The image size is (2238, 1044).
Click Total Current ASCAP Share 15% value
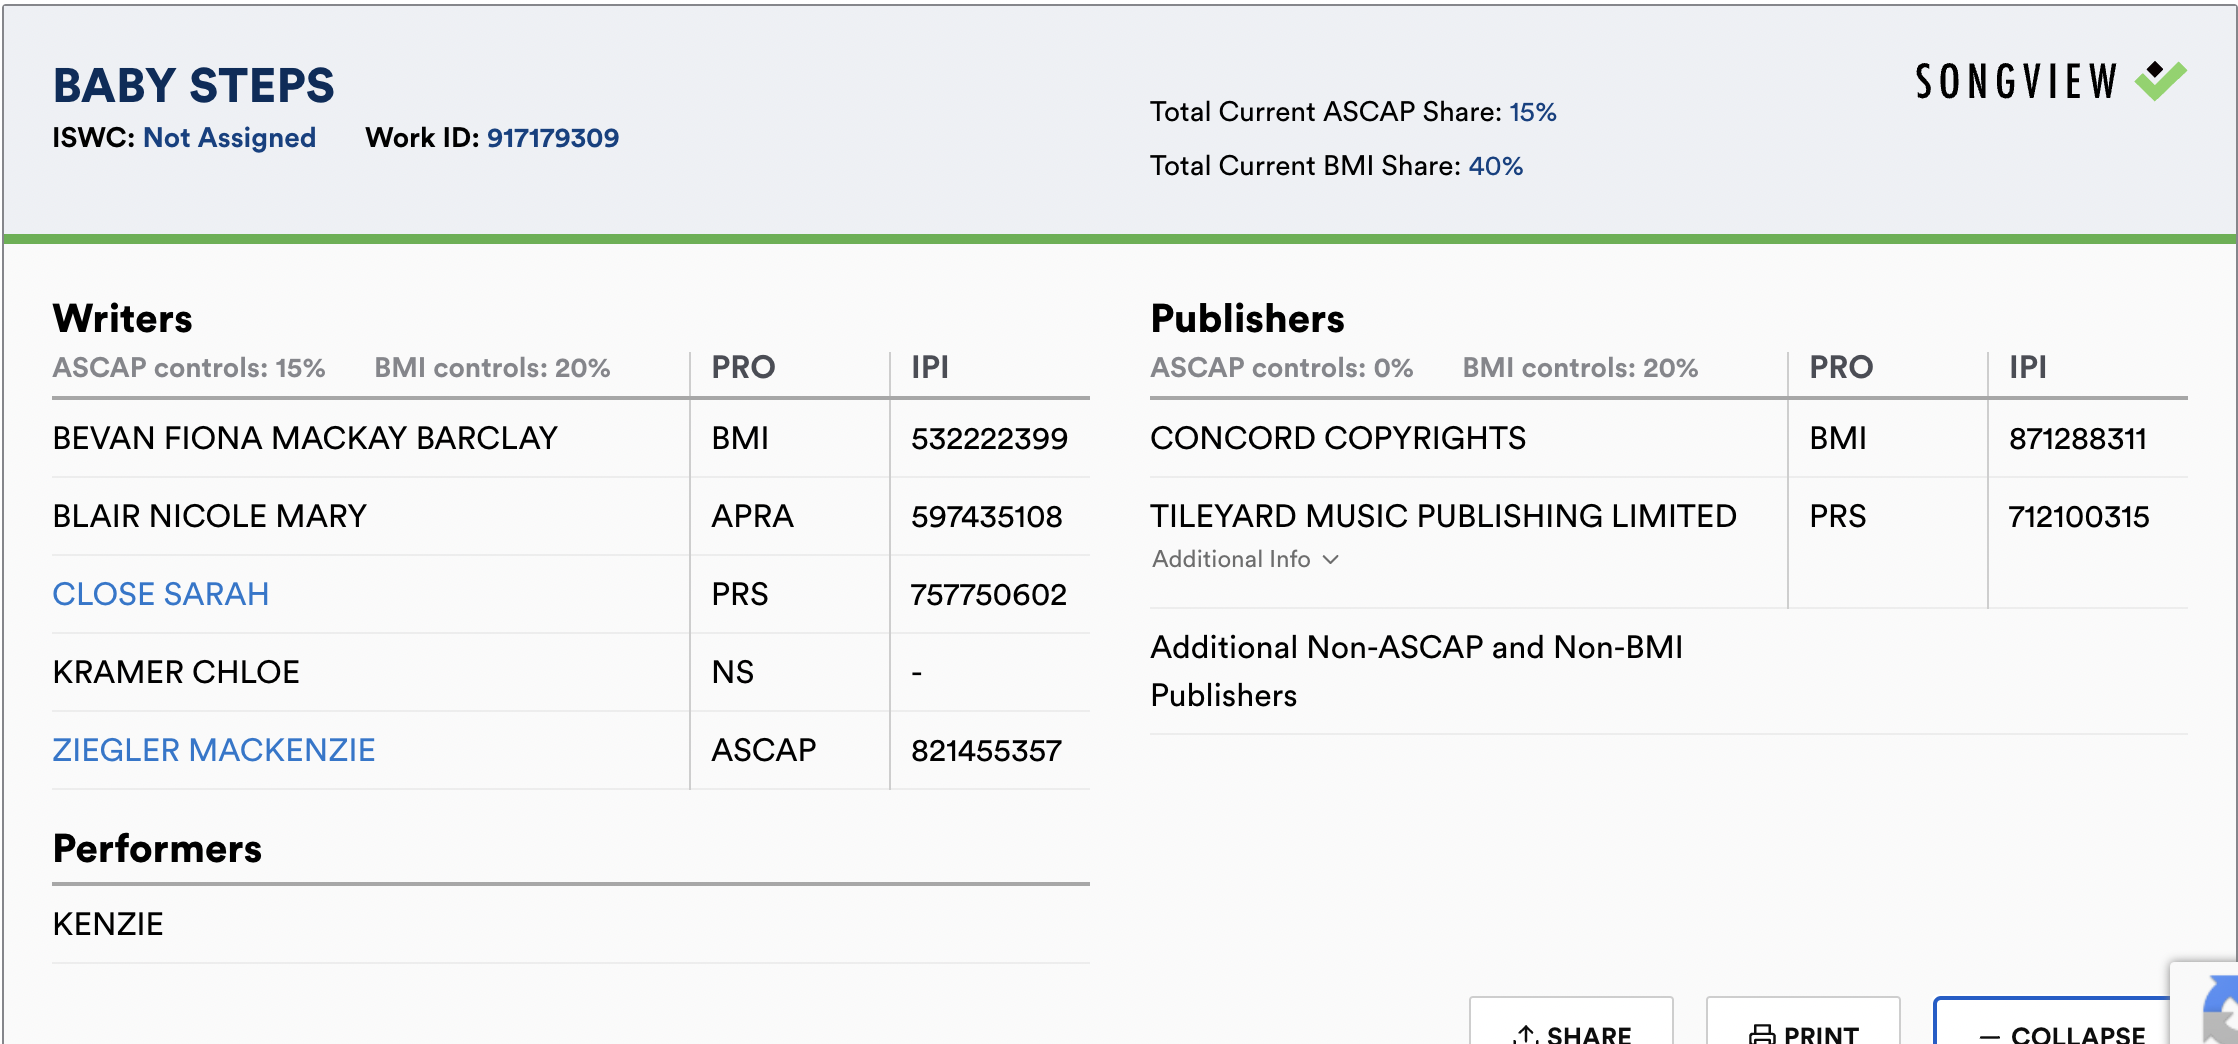pos(1533,112)
